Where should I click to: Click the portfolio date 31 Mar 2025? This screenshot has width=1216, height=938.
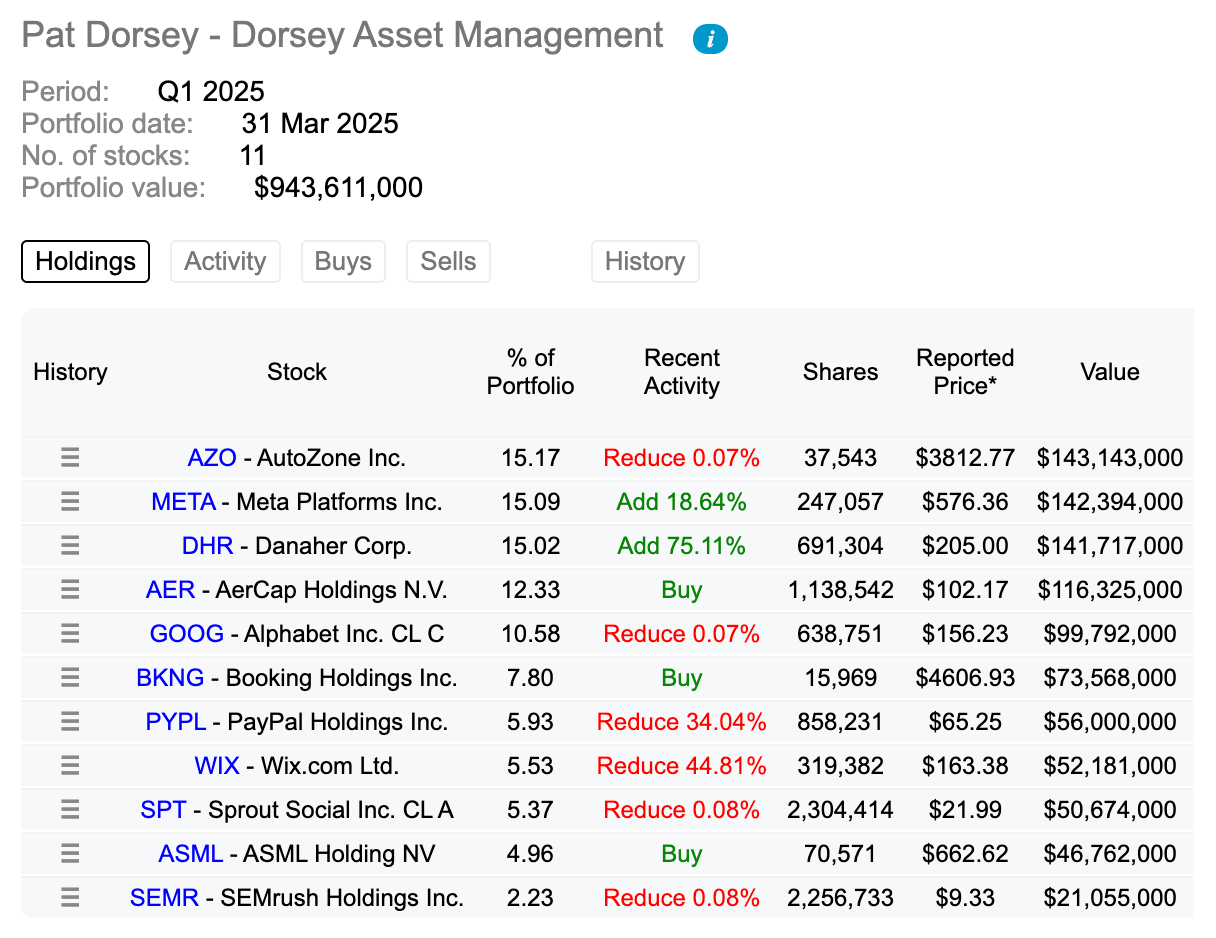[x=320, y=124]
